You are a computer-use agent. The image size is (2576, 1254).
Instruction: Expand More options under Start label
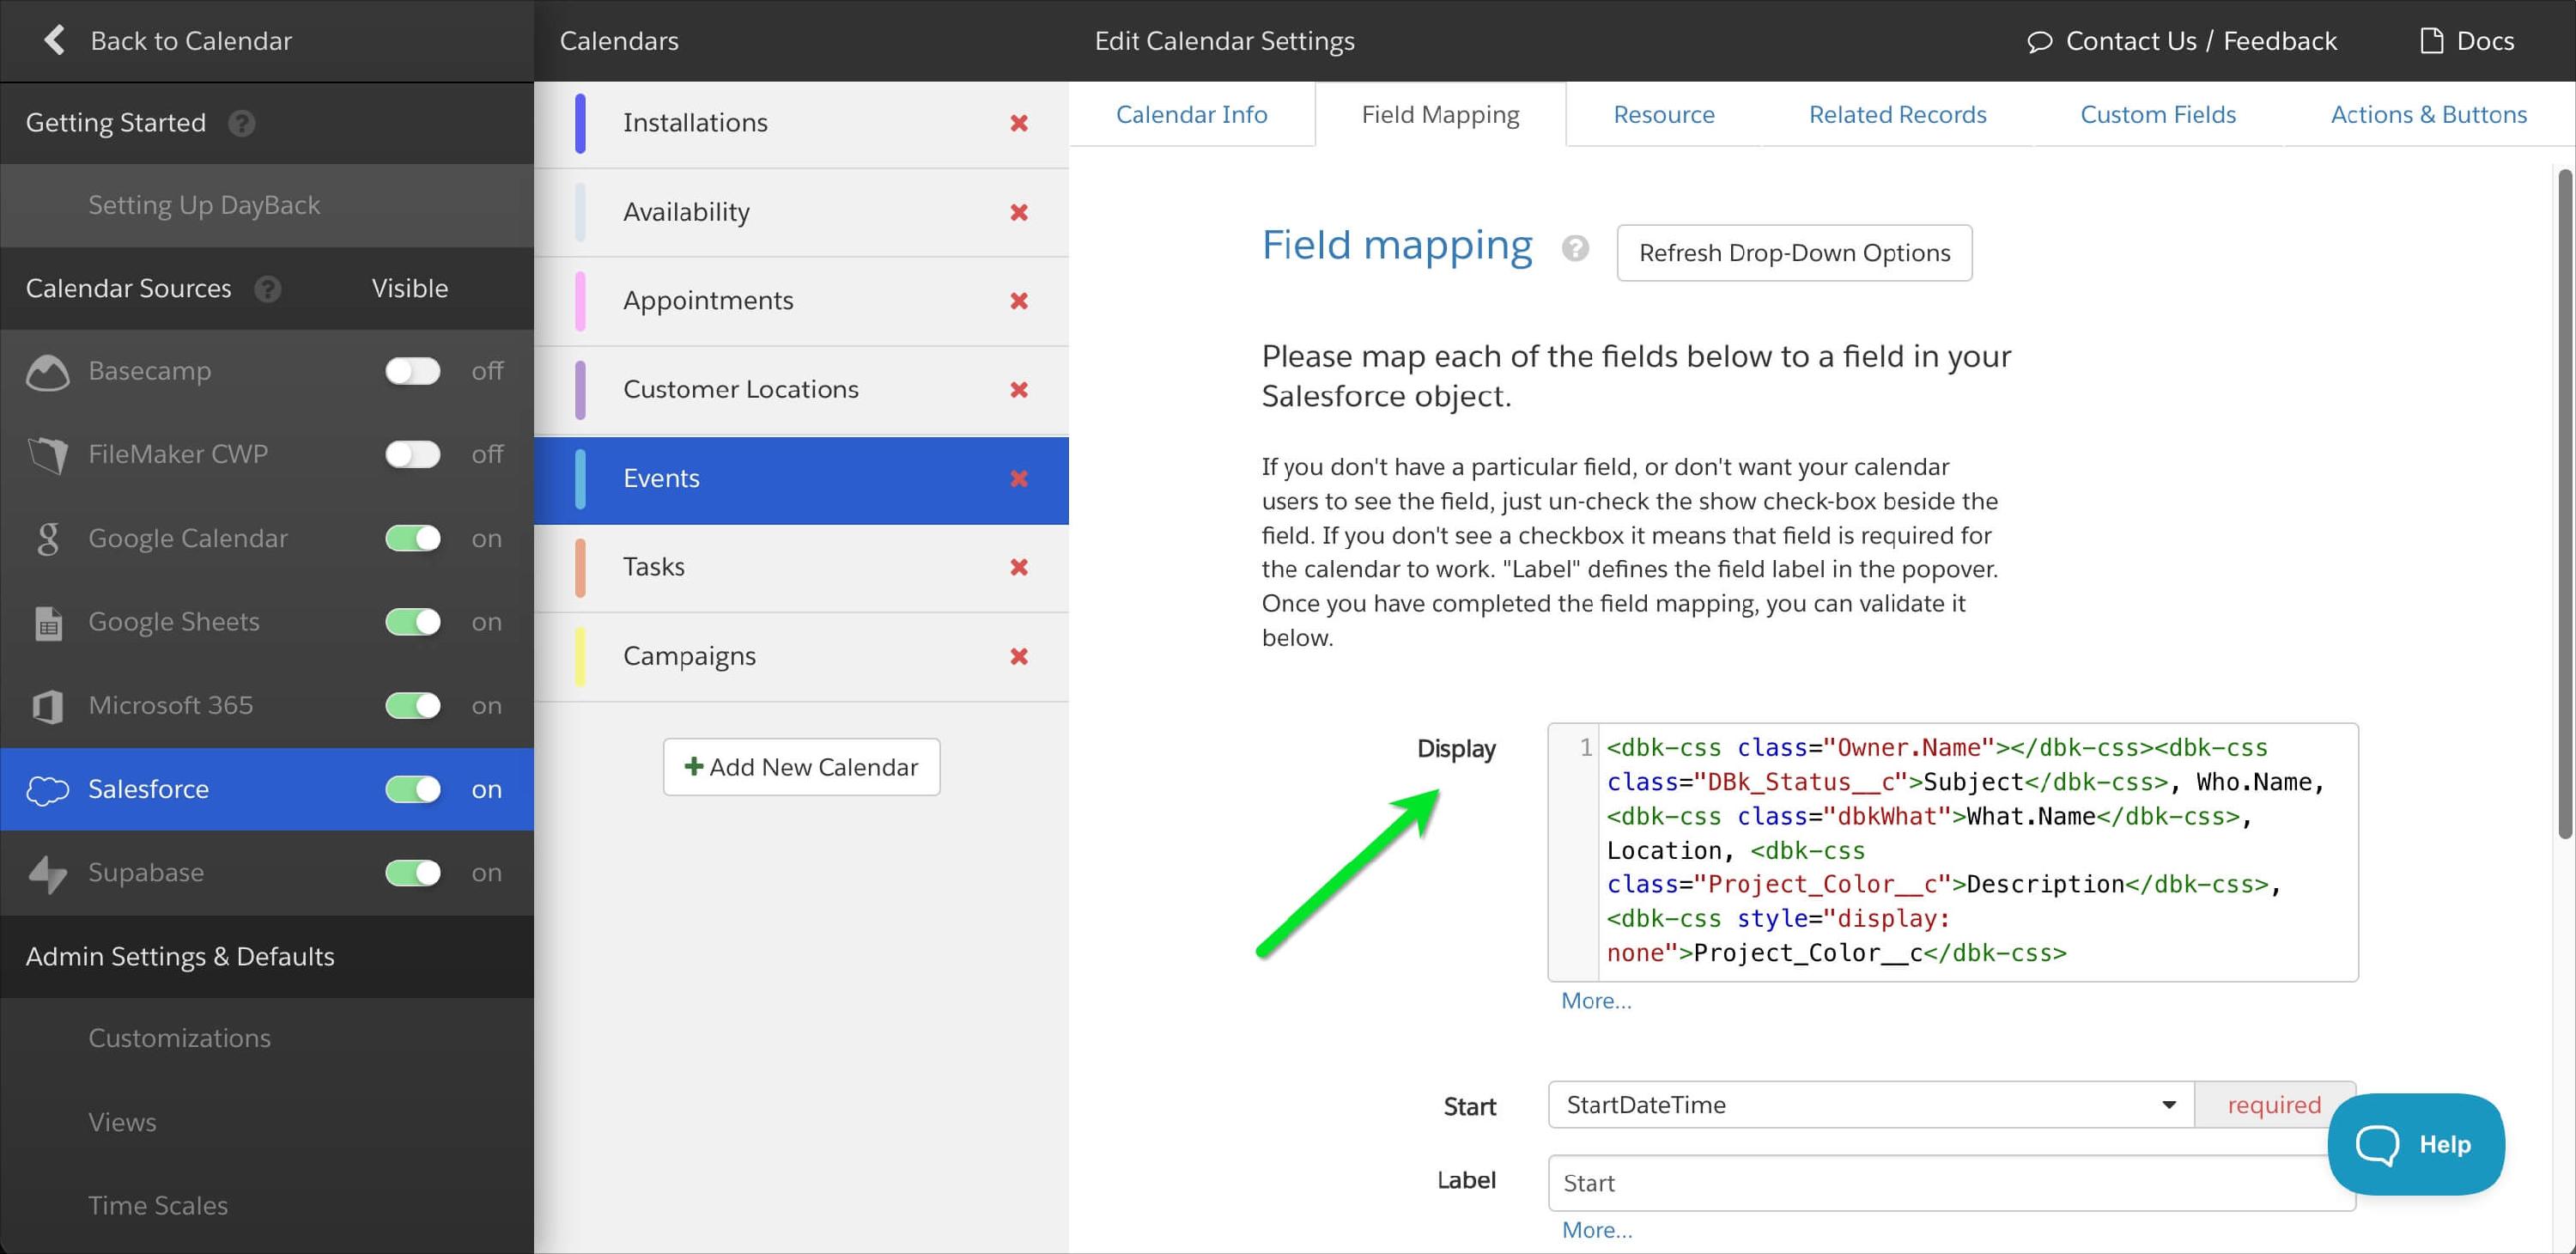point(1597,1230)
